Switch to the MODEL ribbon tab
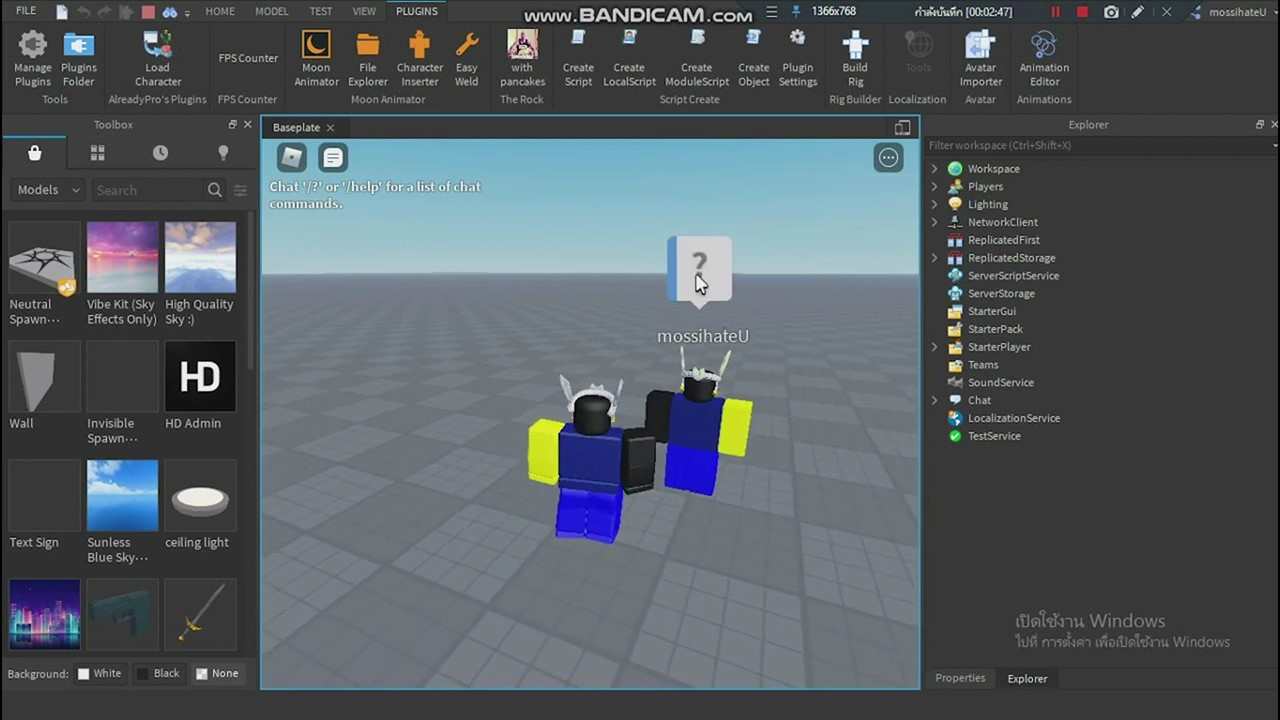 click(x=271, y=11)
